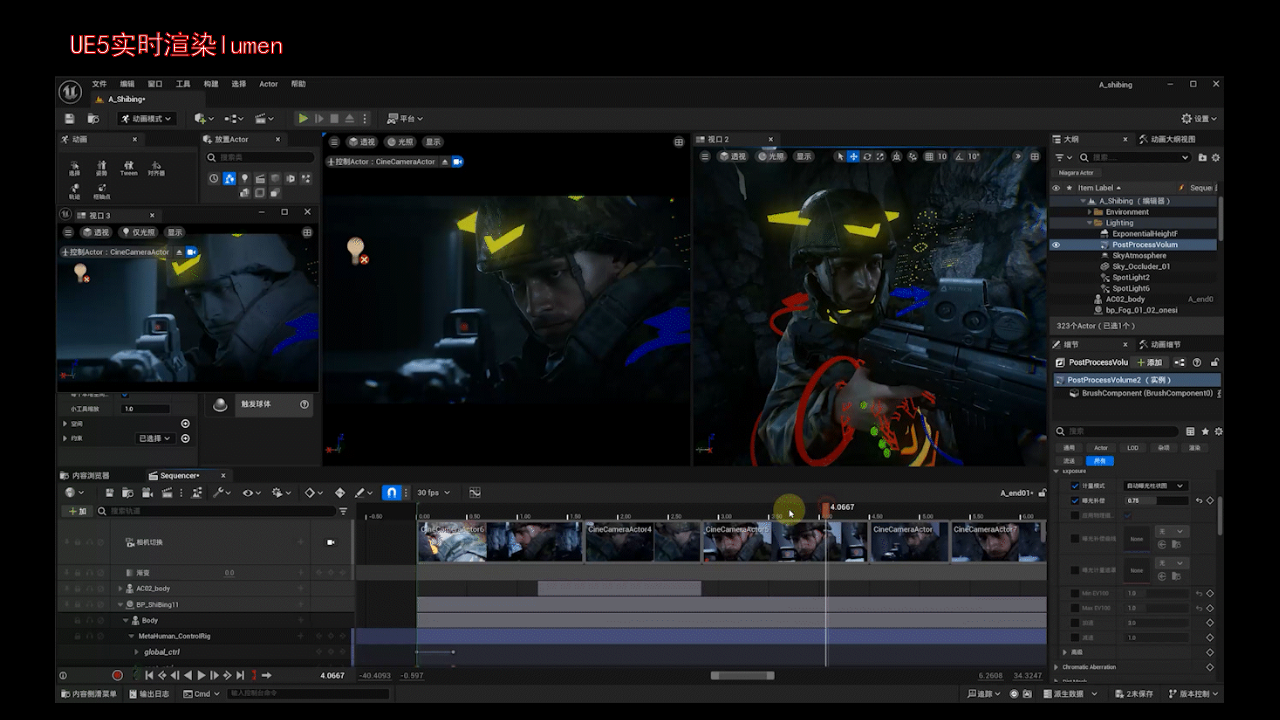Screen dimensions: 1280x720
Task: Click the red record button in Sequencer
Action: coord(117,675)
